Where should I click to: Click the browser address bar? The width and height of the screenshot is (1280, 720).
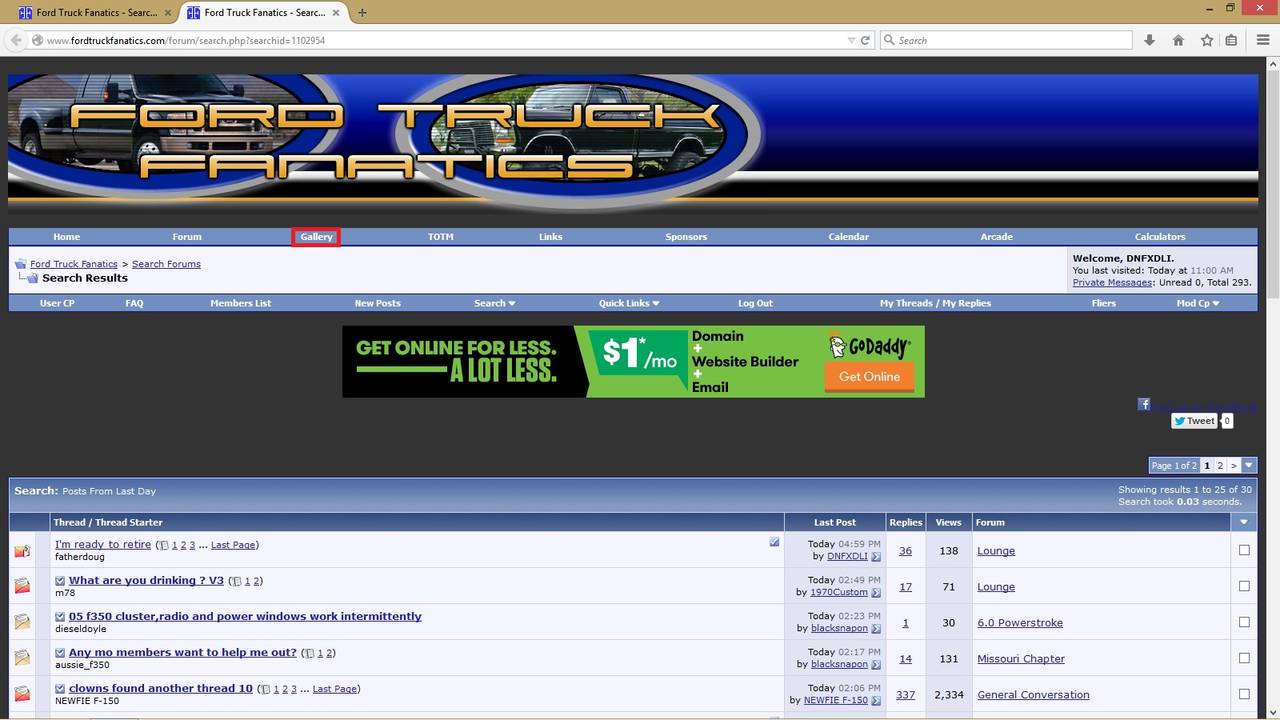click(x=440, y=40)
